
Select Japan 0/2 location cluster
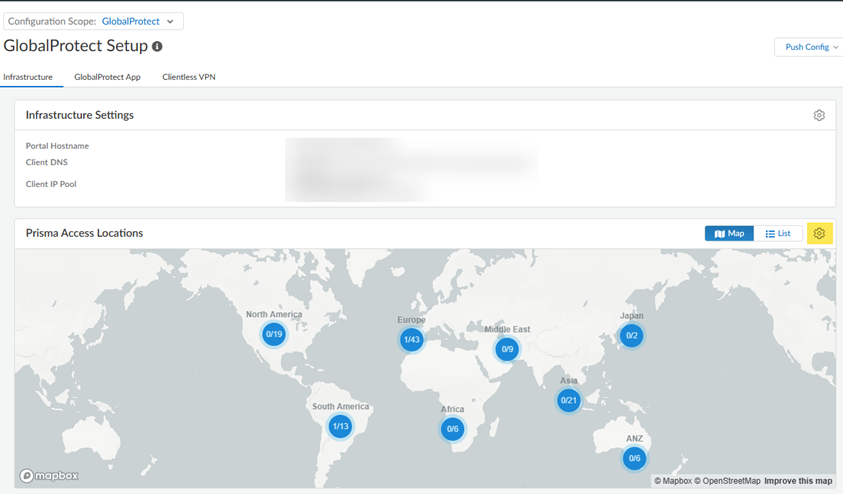point(632,336)
